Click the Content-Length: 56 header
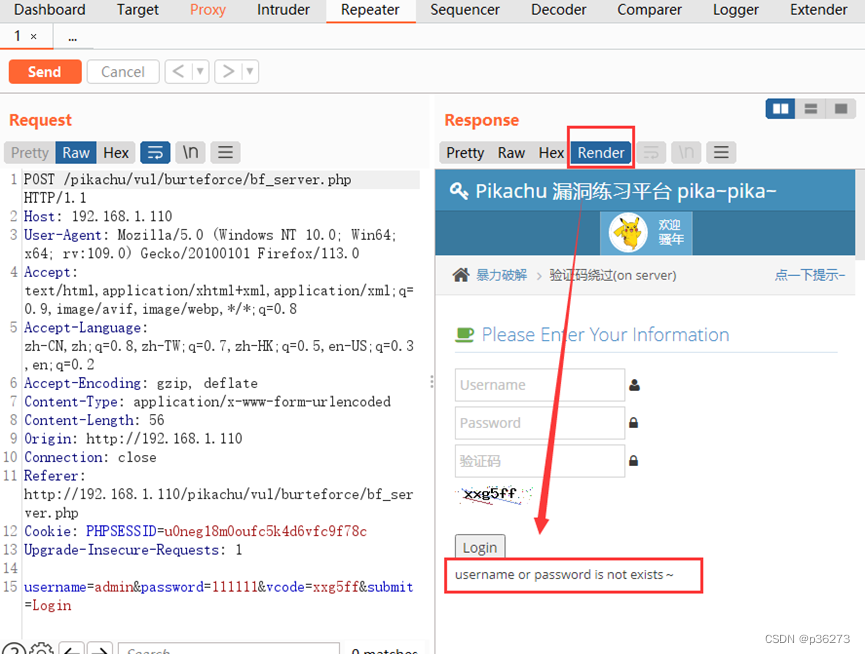865x654 pixels. [x=94, y=420]
